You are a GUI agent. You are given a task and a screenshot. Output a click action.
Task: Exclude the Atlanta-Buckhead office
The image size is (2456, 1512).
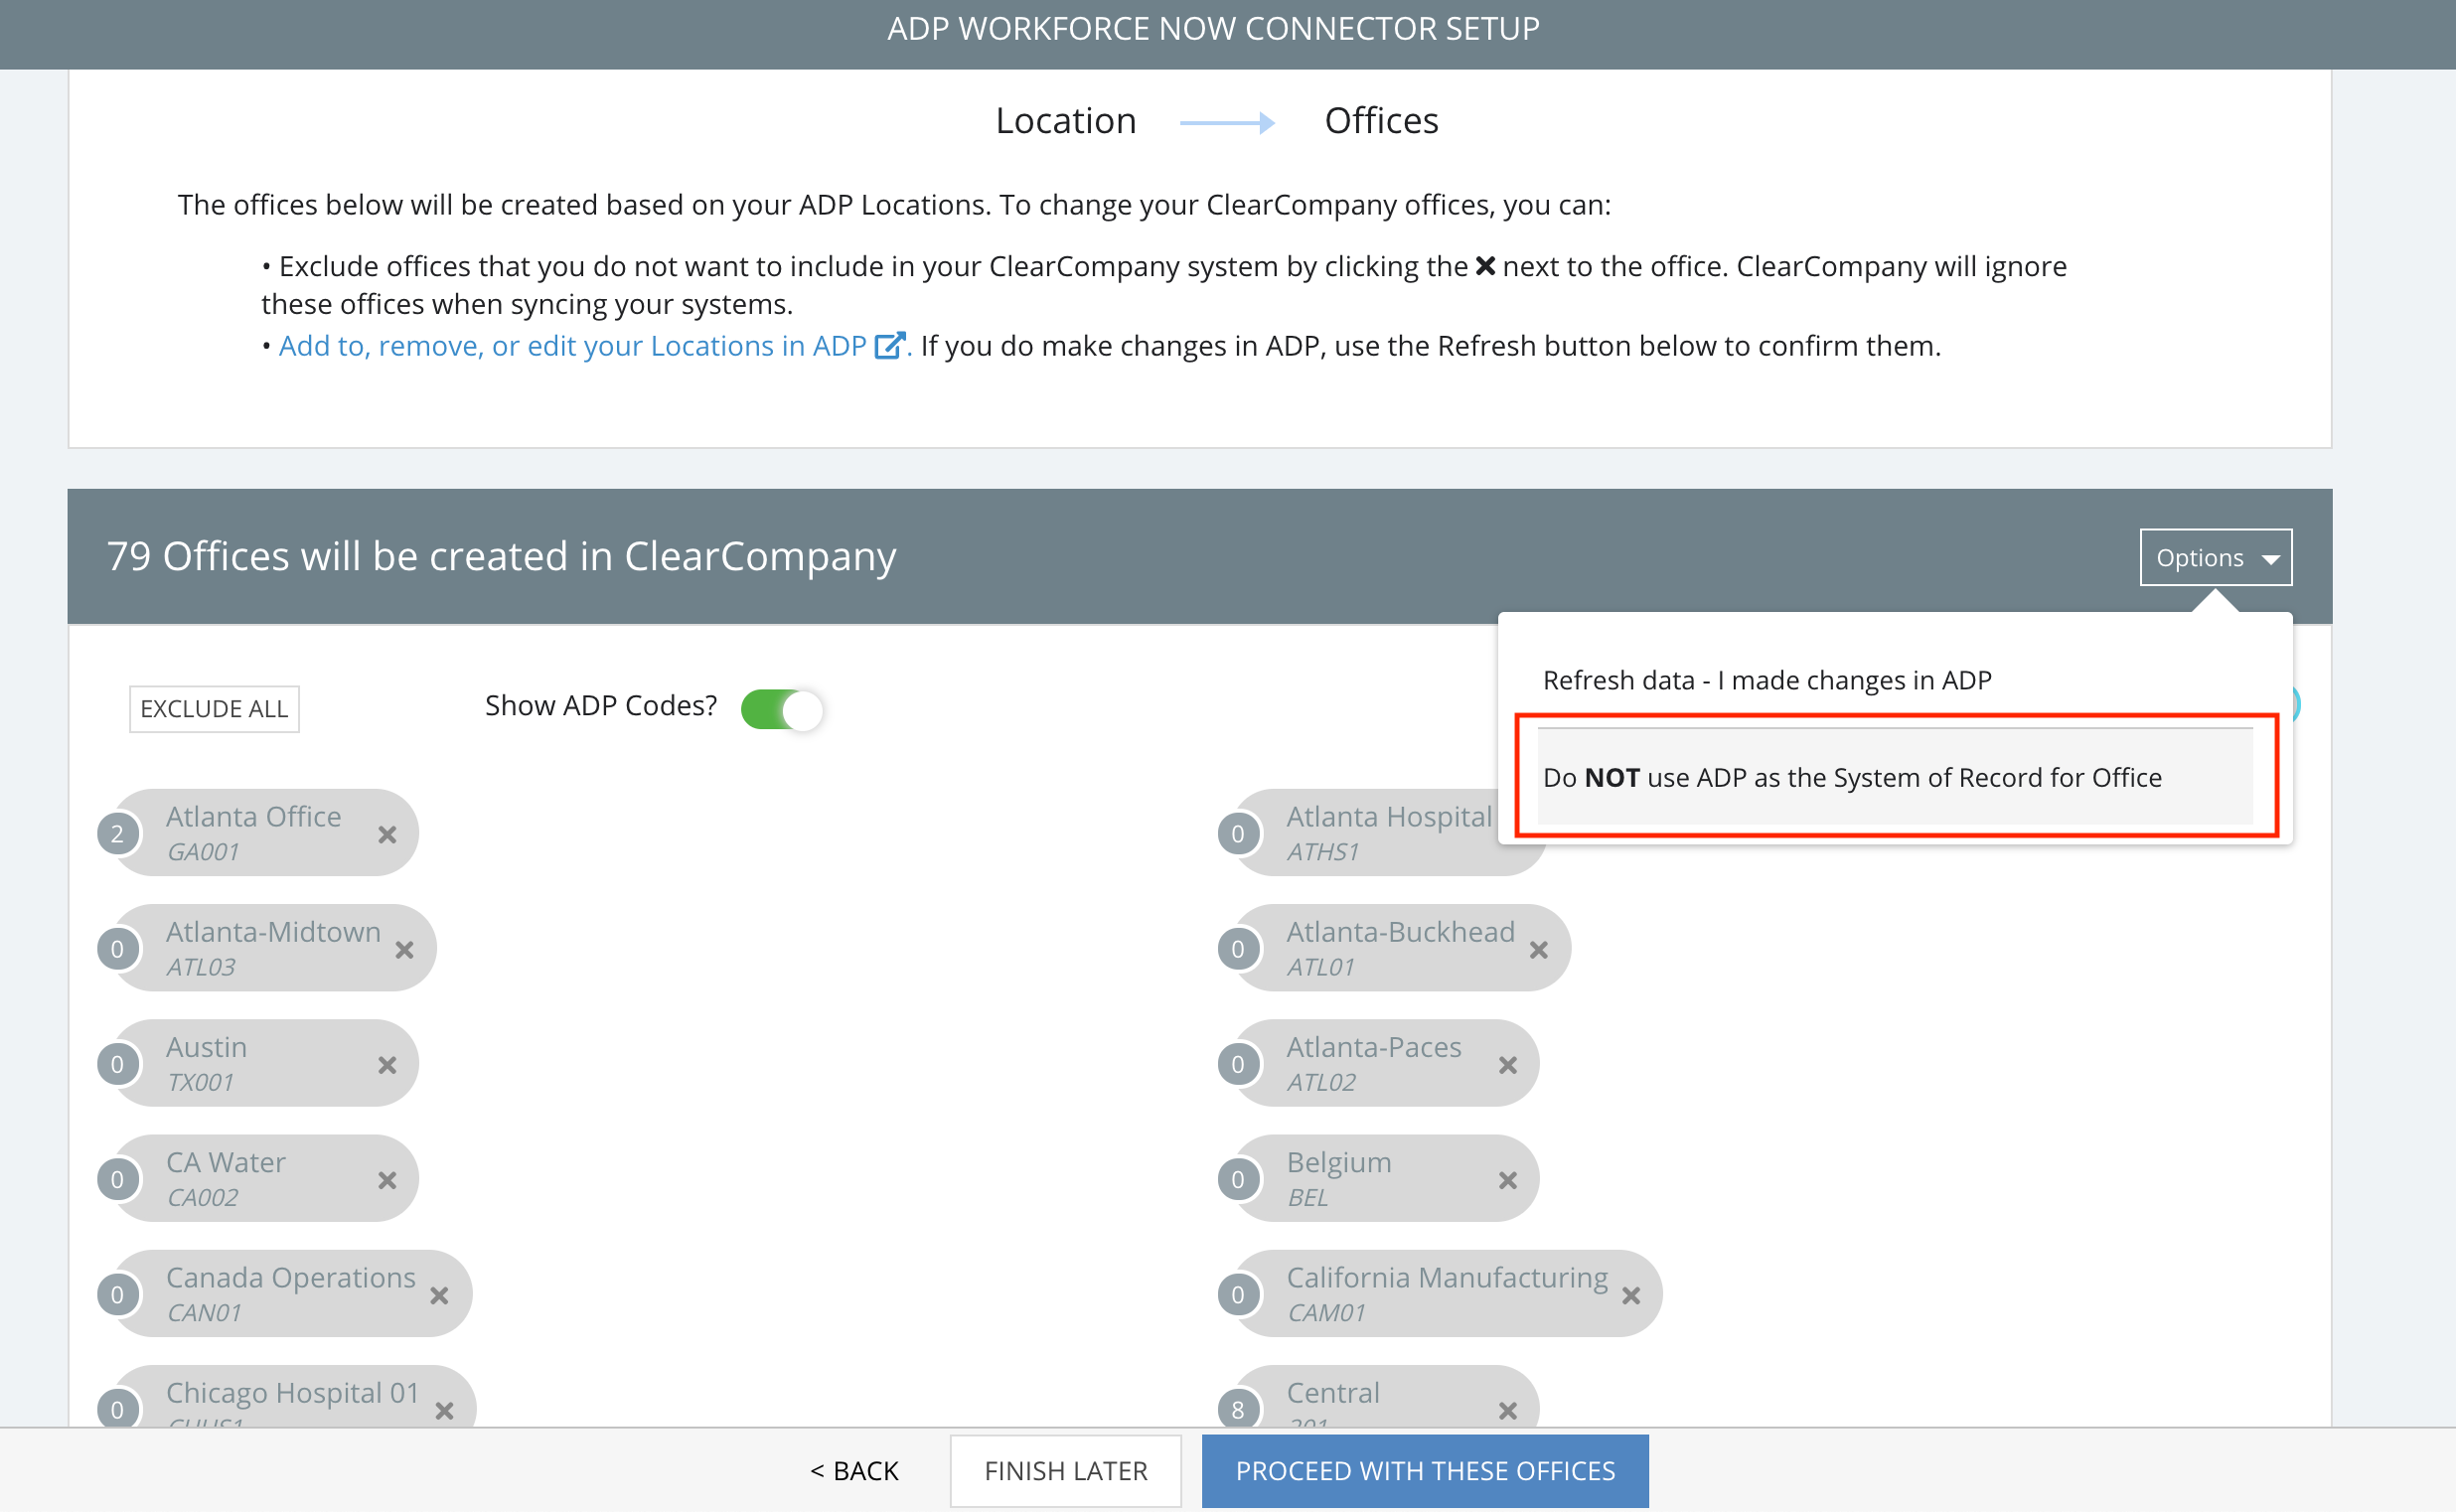pos(1539,949)
